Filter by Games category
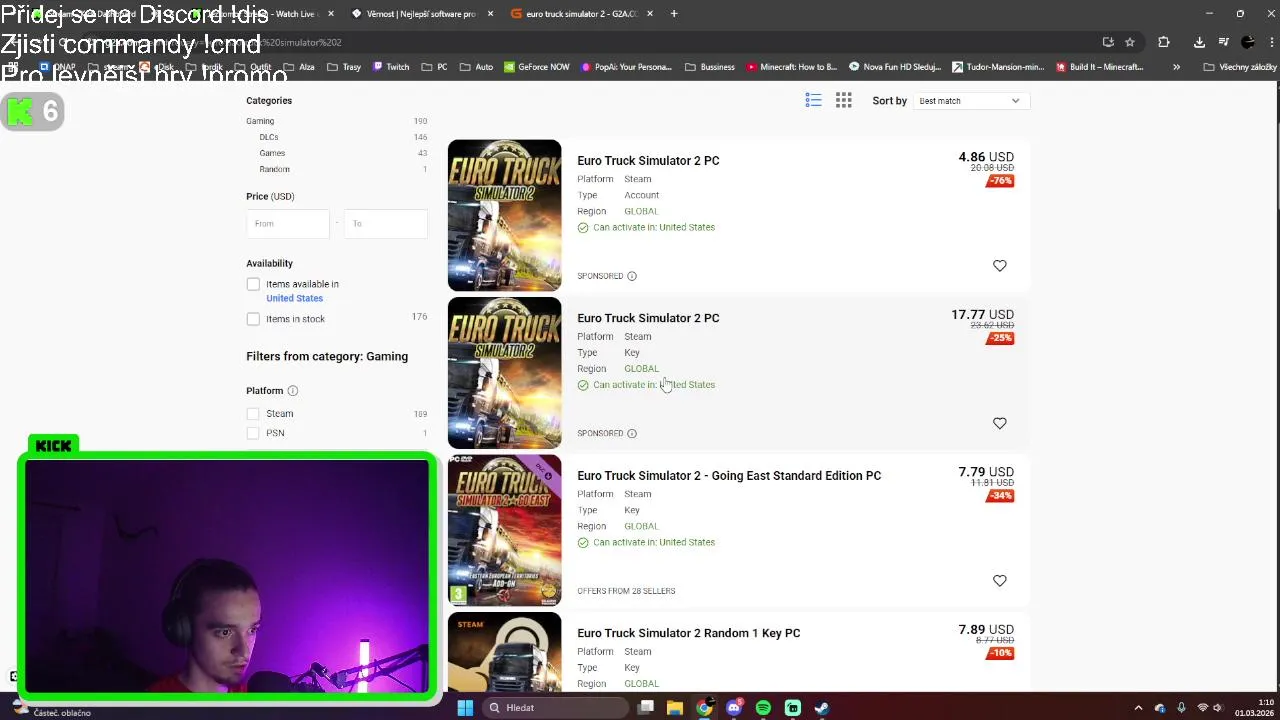Image resolution: width=1280 pixels, height=720 pixels. point(272,153)
